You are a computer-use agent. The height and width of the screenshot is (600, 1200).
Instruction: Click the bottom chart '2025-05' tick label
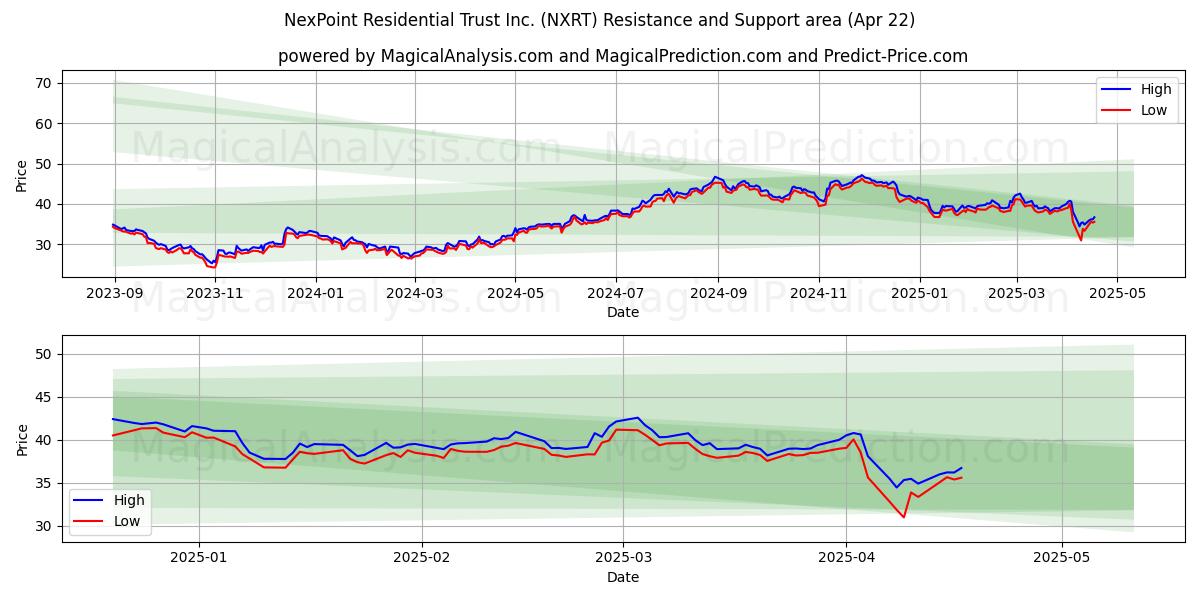coord(1062,559)
